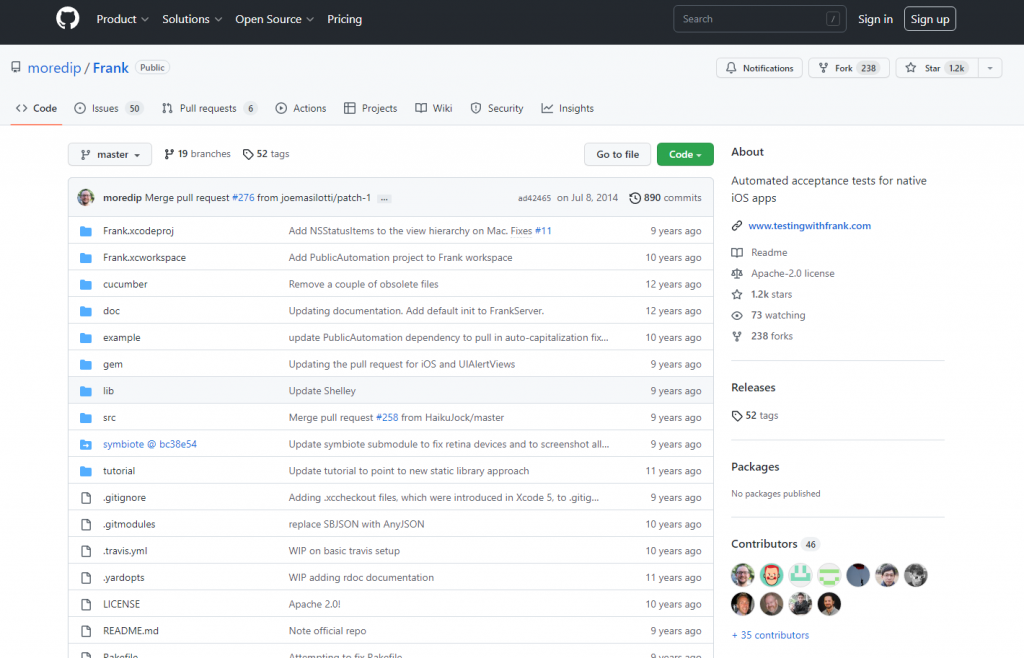Open the Security tab

(497, 108)
